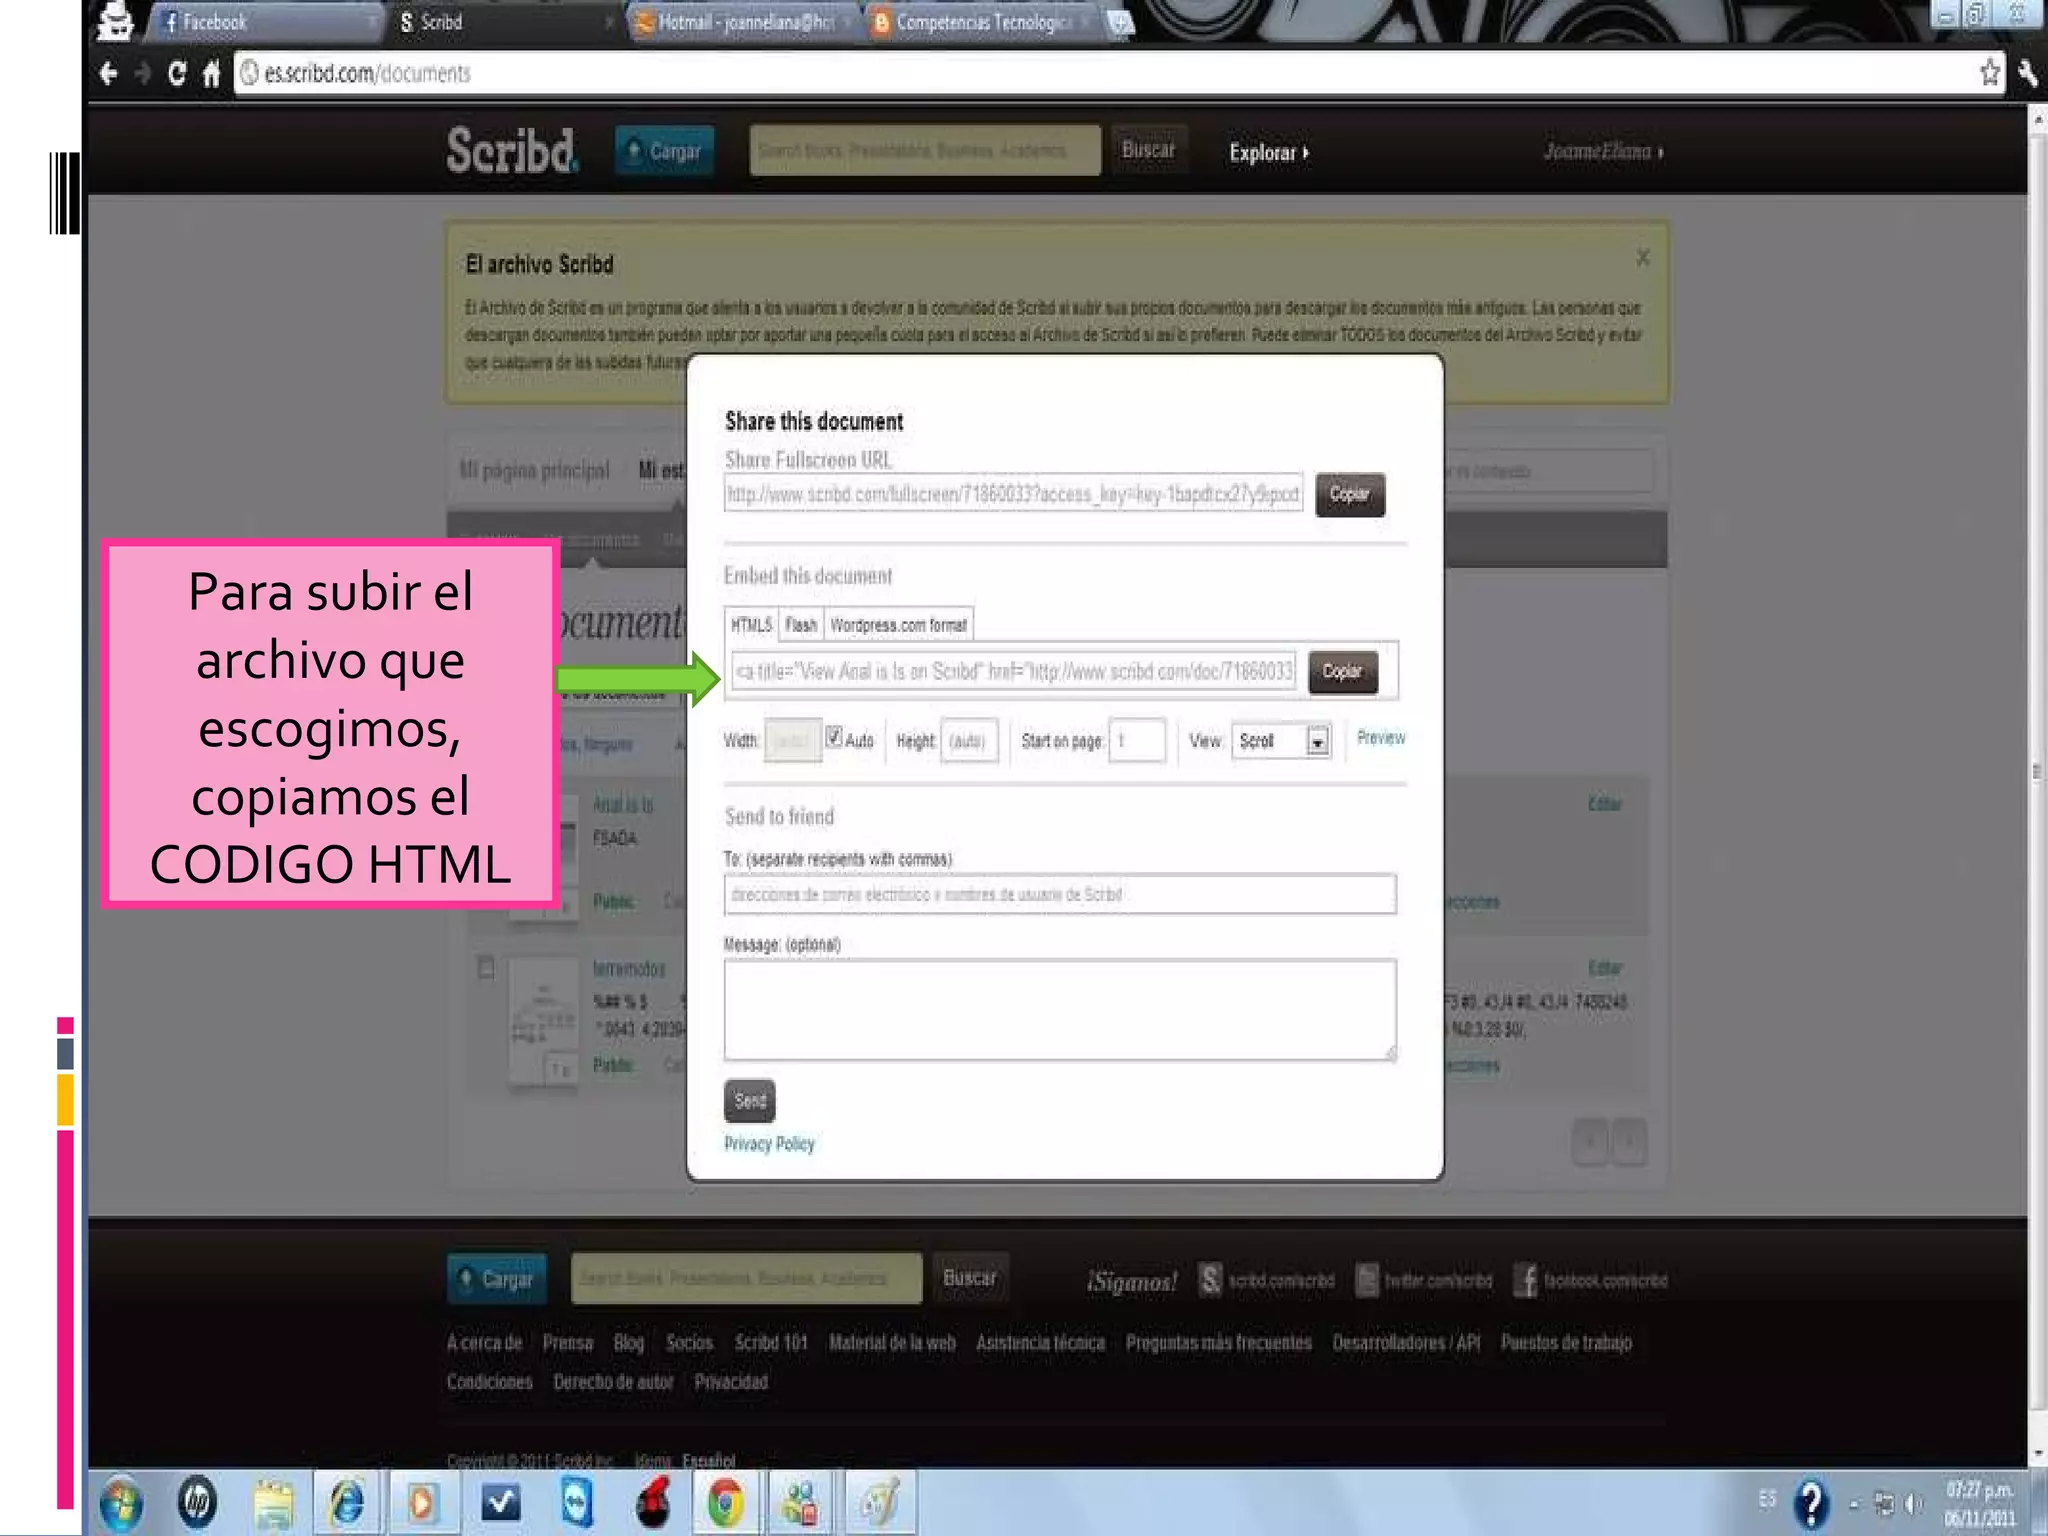Click the Send button
2048x1536 pixels.
pos(750,1101)
